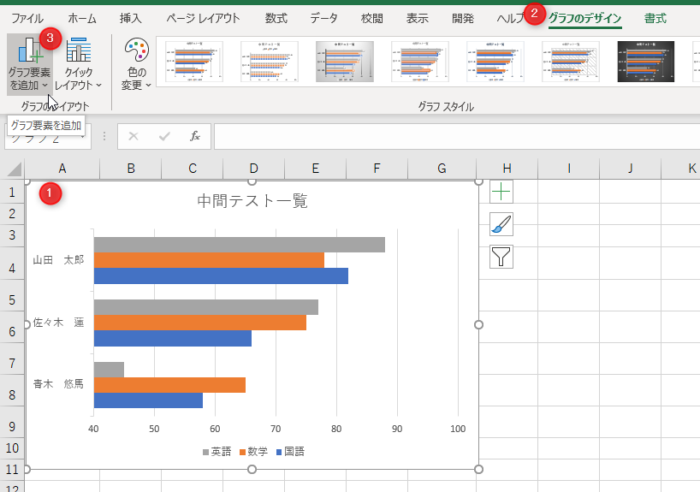Open the ファイル menu
This screenshot has height=492, width=700.
27,18
